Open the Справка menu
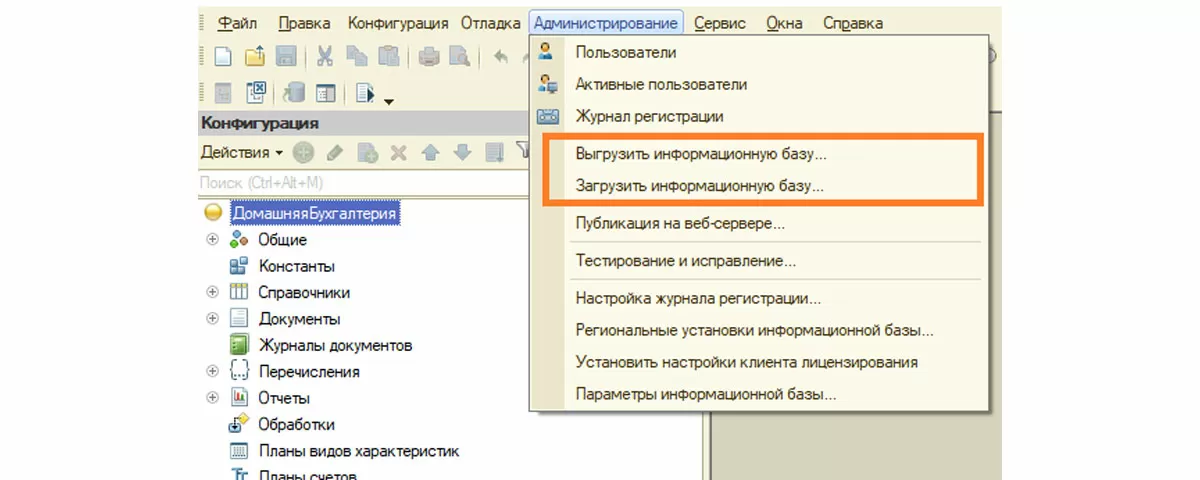 [x=853, y=23]
